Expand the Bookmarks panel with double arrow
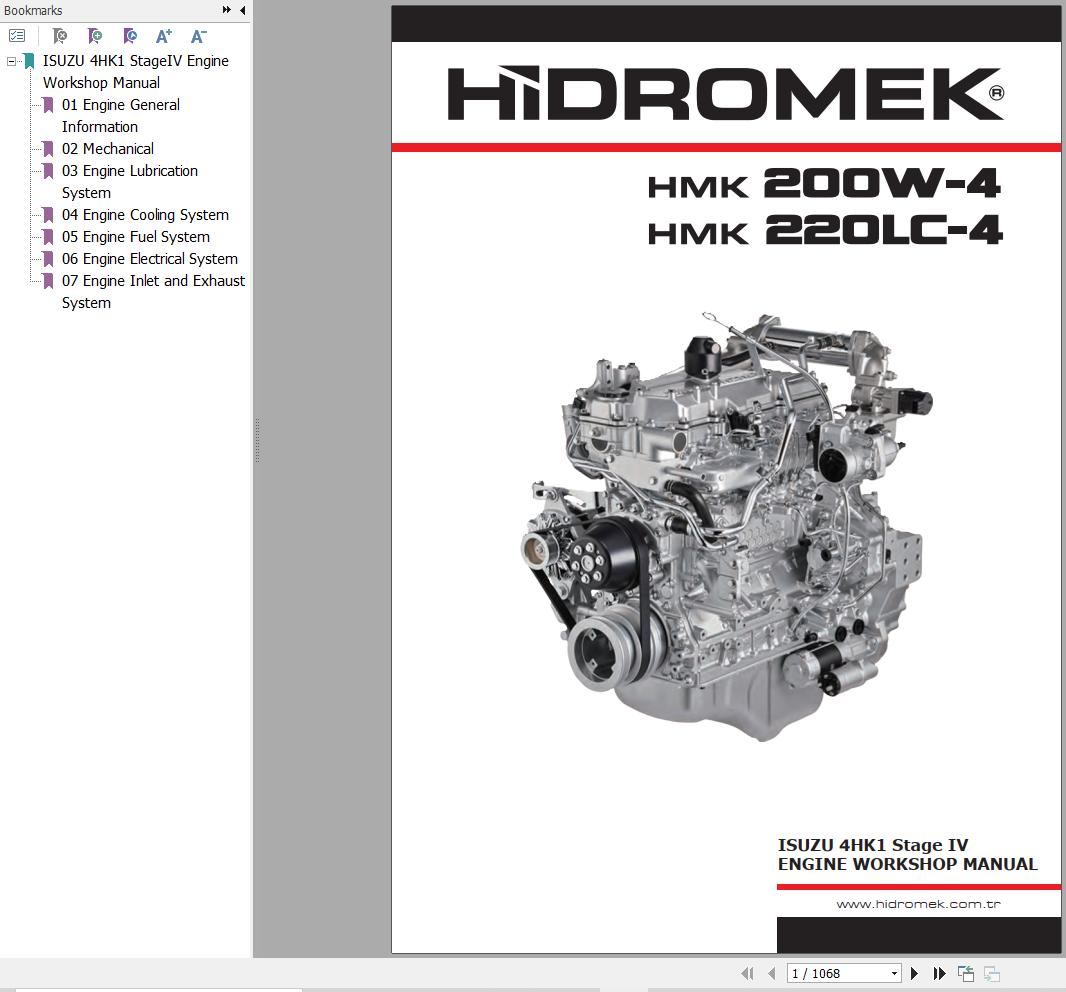Image resolution: width=1066 pixels, height=992 pixels. [227, 10]
